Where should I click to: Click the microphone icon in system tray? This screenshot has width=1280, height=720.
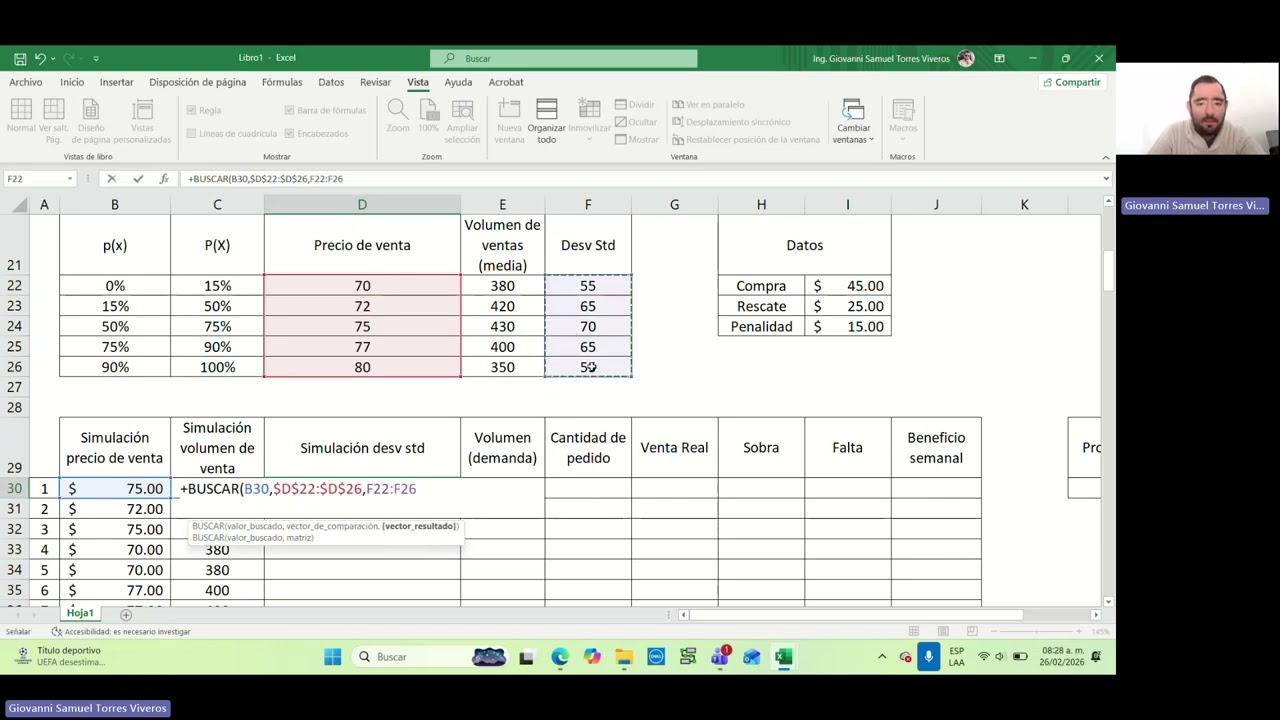tap(929, 657)
